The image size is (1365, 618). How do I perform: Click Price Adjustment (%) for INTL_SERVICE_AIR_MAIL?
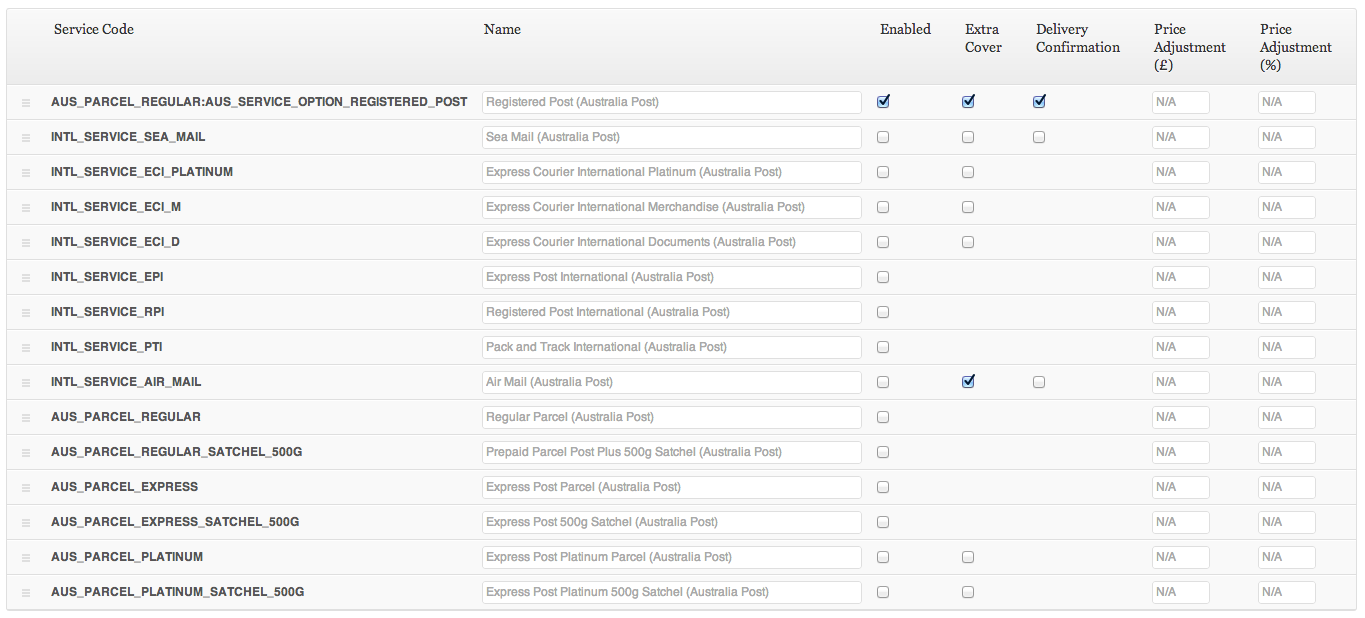coord(1287,382)
